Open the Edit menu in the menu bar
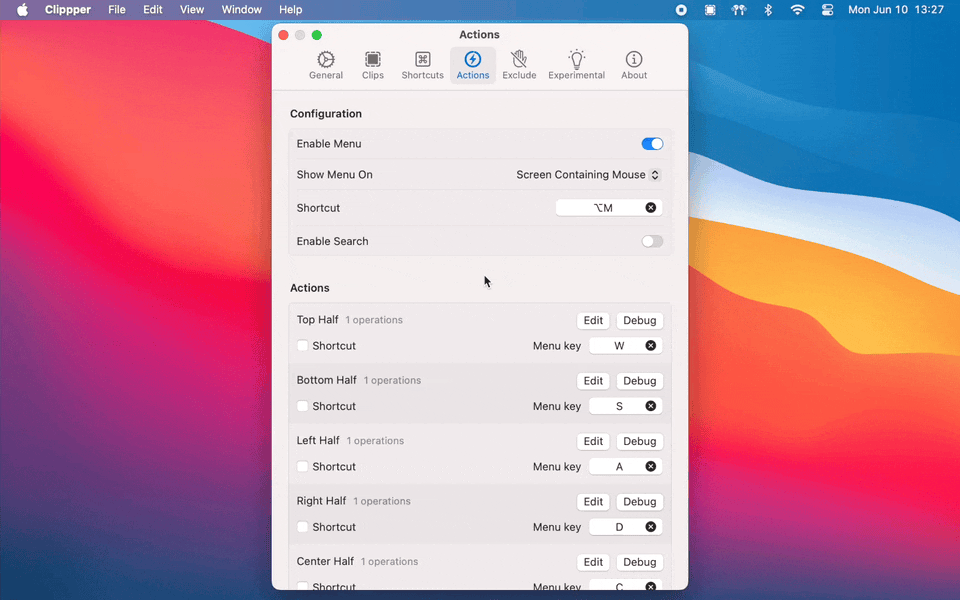The width and height of the screenshot is (960, 600). [x=152, y=10]
